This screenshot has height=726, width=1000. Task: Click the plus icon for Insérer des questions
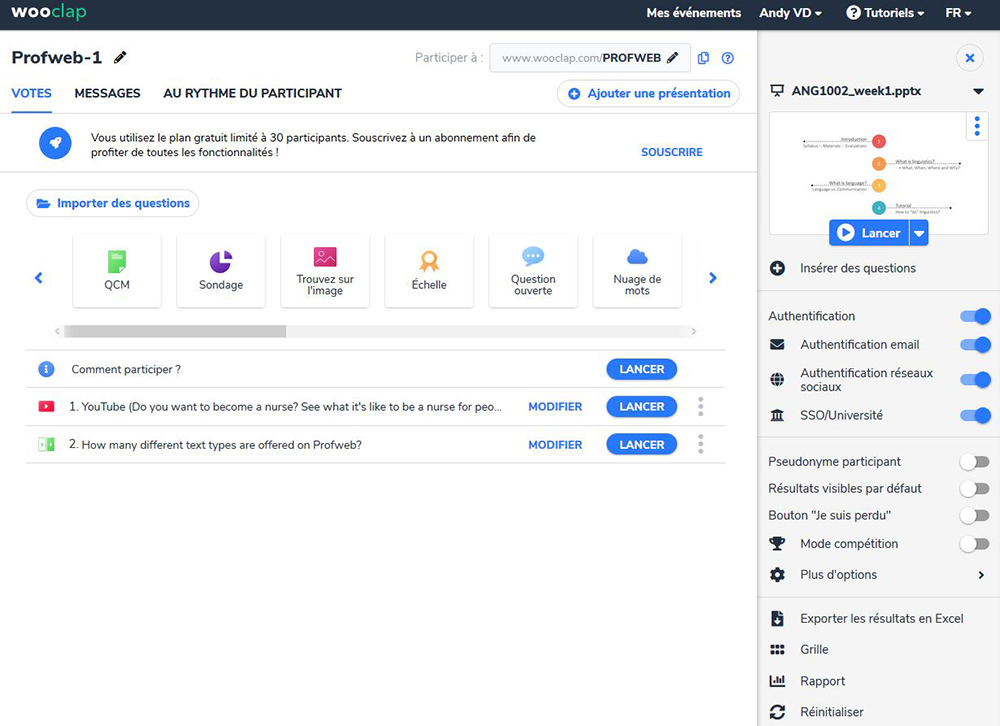pyautogui.click(x=777, y=269)
